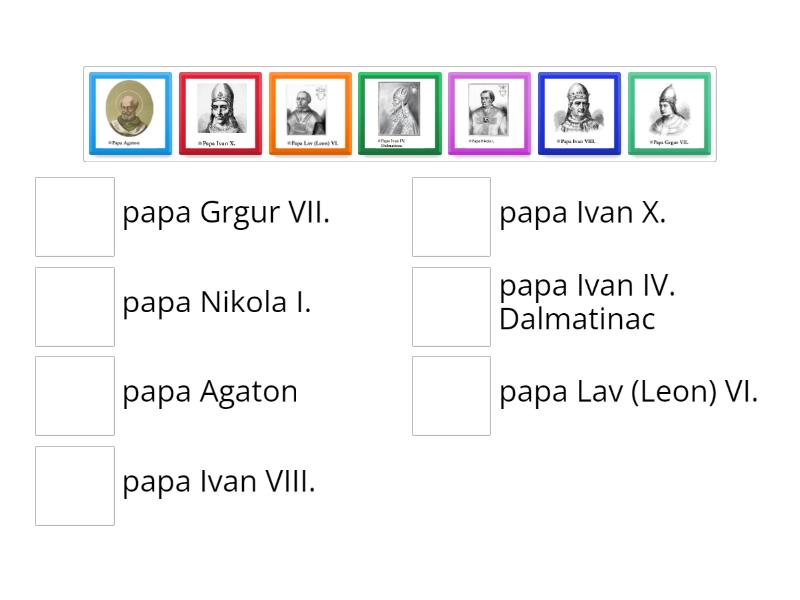Click the dark blue Papa Ivan VIII. card
The height and width of the screenshot is (600, 800).
pyautogui.click(x=579, y=113)
